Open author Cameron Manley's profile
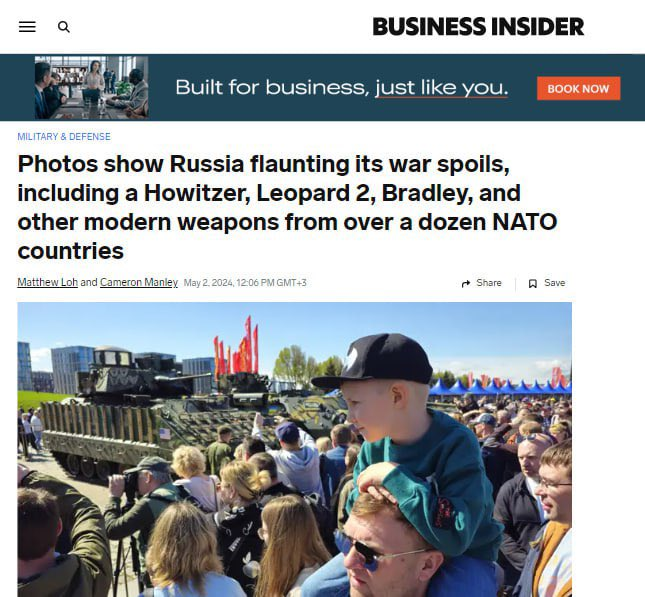This screenshot has width=645, height=597. click(139, 282)
